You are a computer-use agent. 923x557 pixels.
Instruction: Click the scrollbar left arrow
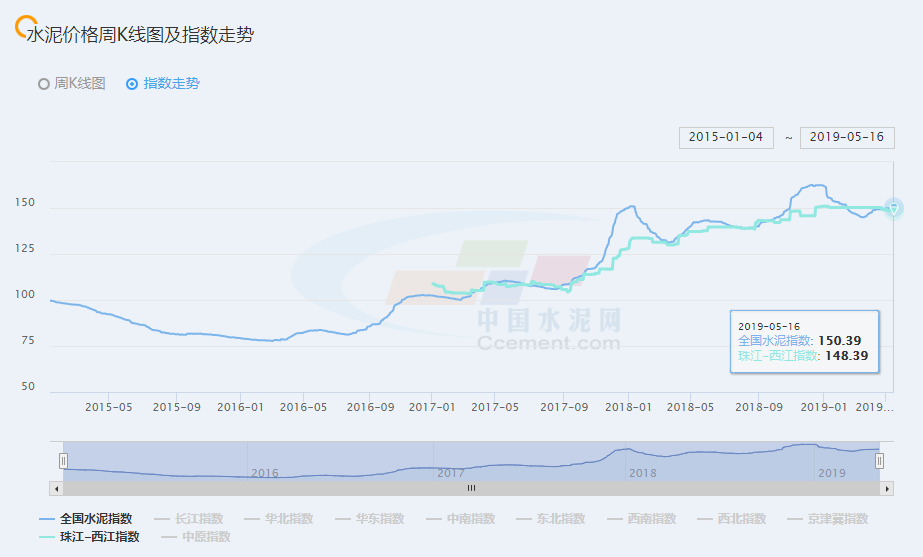point(56,488)
